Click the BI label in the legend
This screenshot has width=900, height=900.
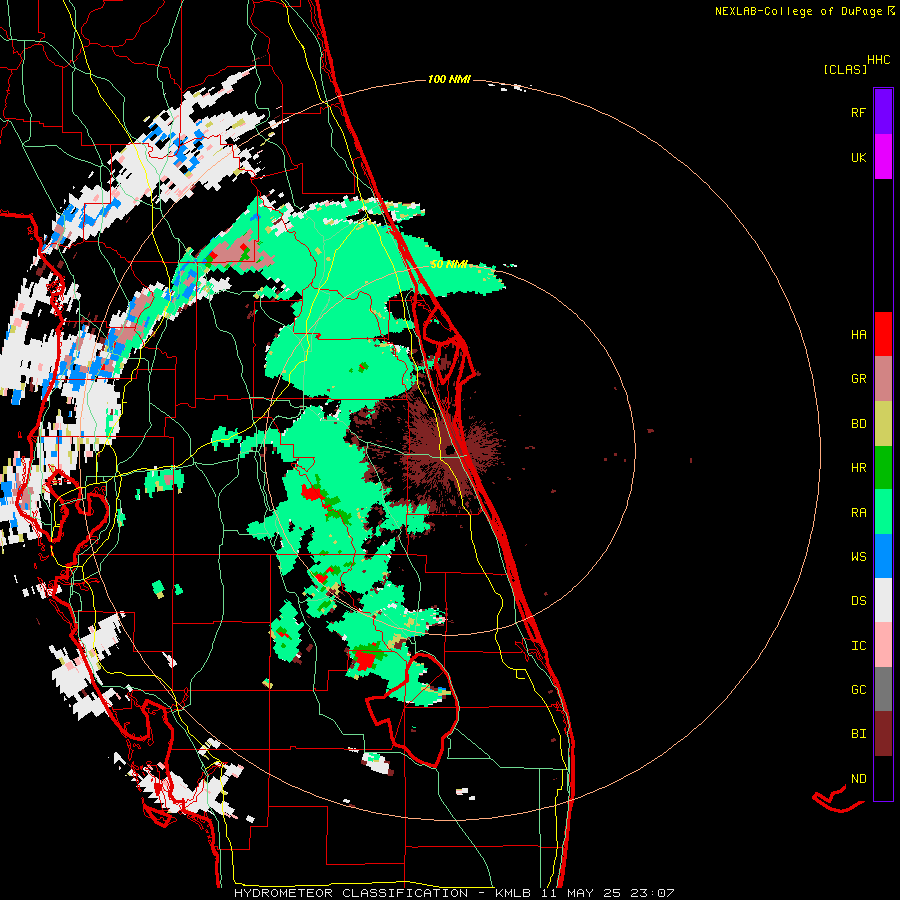[858, 734]
